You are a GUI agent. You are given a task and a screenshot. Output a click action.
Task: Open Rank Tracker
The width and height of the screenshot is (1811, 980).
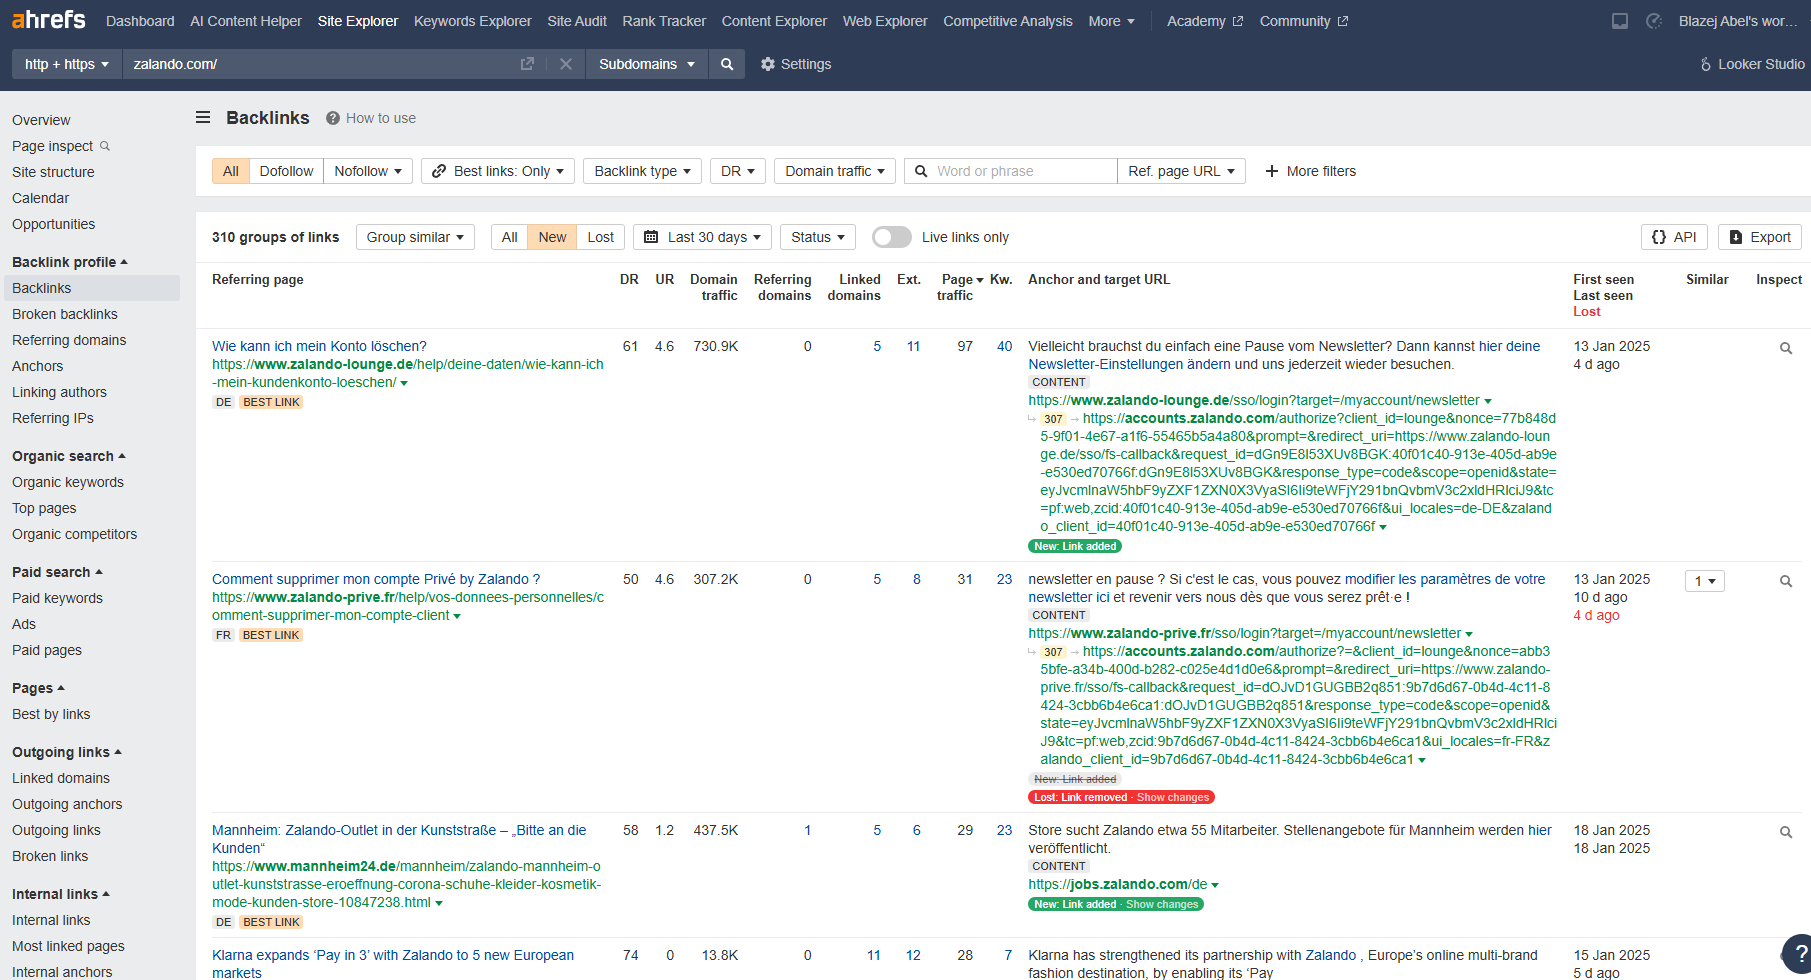(664, 21)
